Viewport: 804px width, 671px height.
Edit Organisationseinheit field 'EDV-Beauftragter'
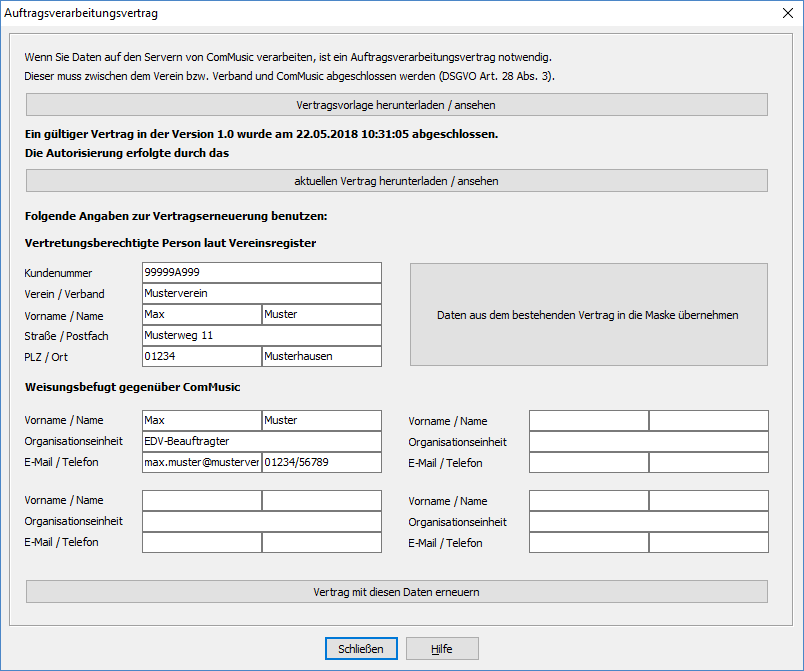pos(262,441)
